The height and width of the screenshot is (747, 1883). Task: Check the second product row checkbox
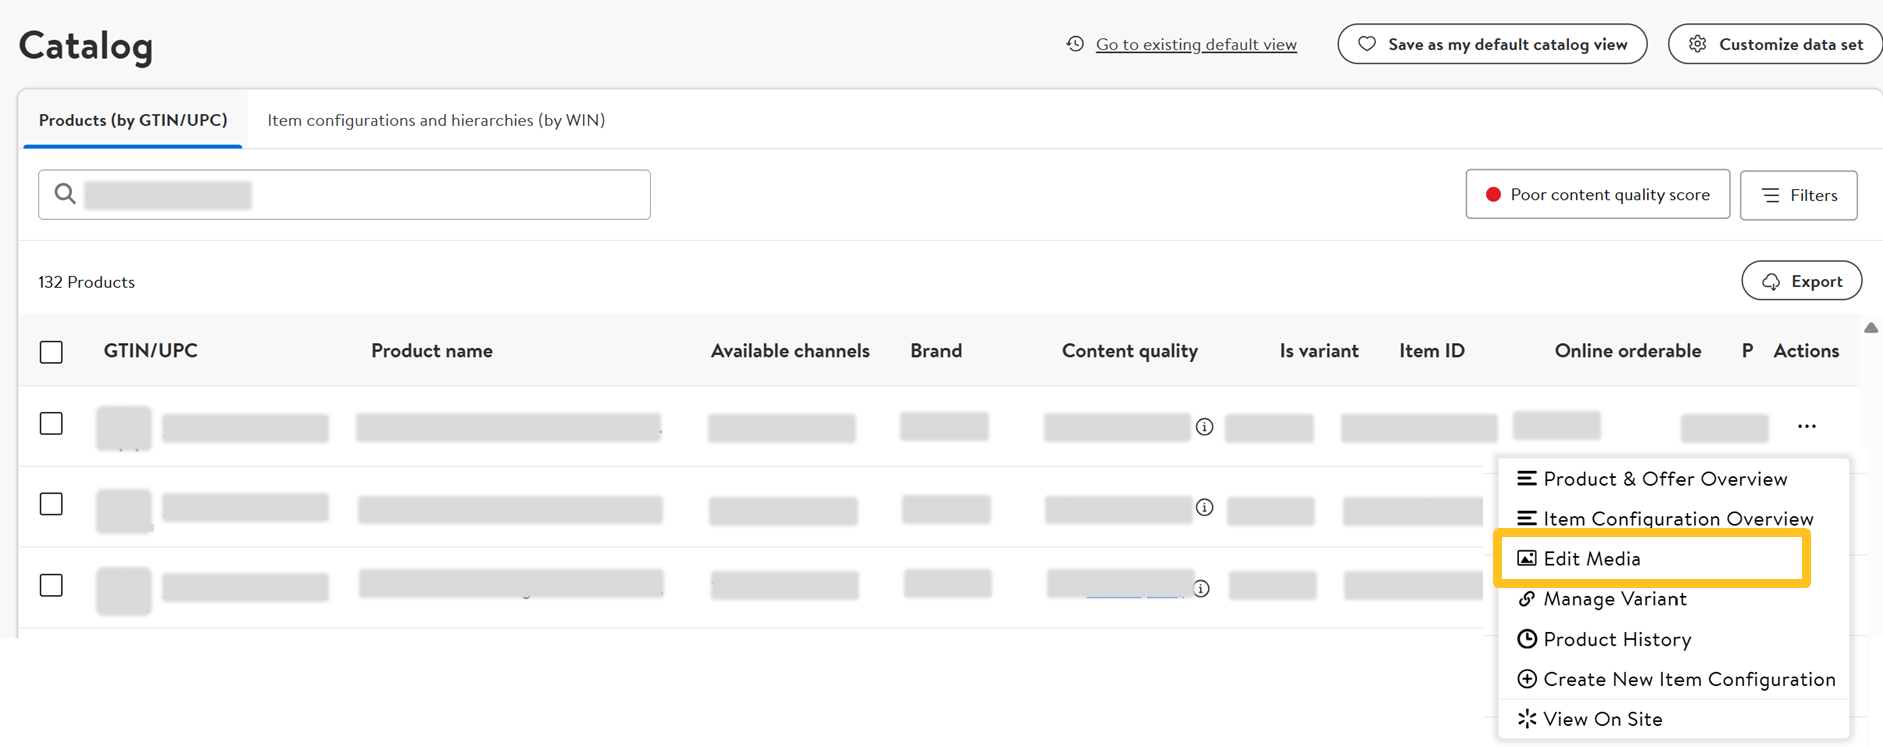pyautogui.click(x=51, y=504)
